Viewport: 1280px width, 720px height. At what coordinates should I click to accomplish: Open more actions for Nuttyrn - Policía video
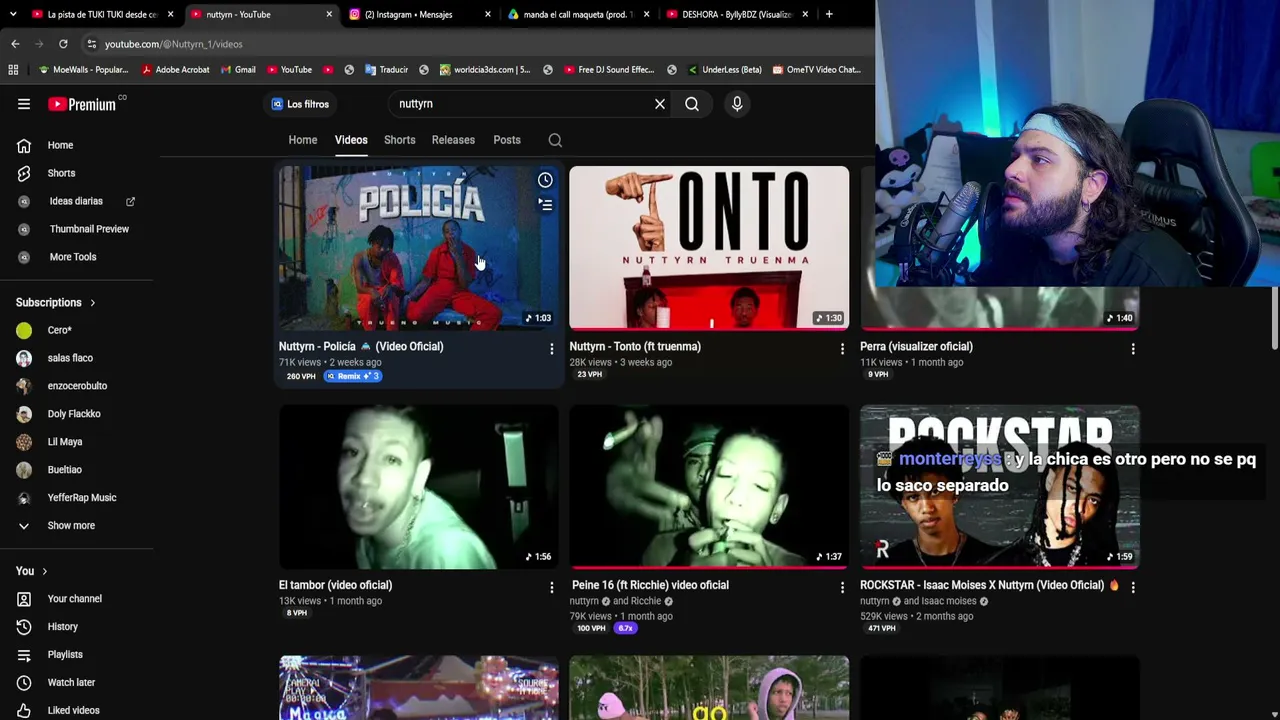tap(551, 349)
